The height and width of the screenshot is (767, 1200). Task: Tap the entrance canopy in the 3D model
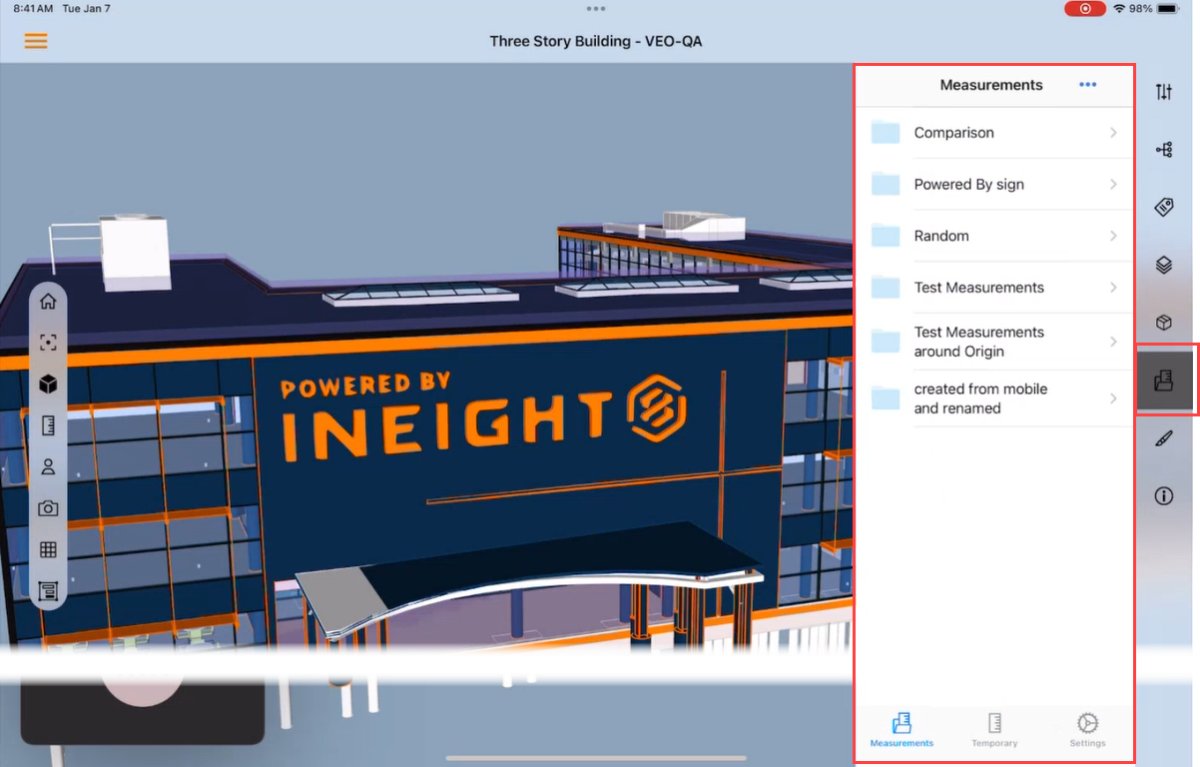coord(530,578)
